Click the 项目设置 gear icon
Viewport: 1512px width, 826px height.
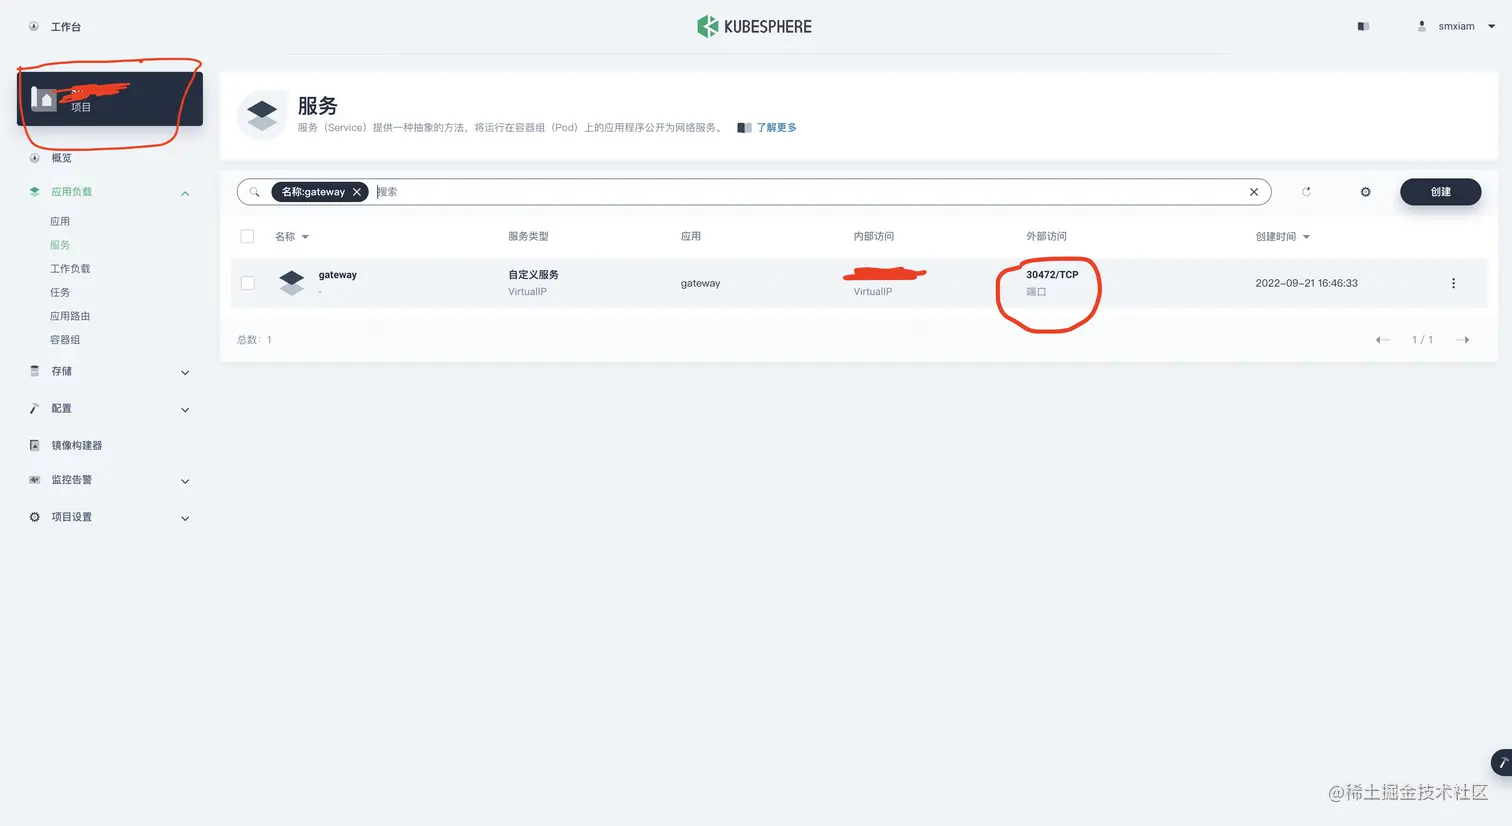[35, 517]
